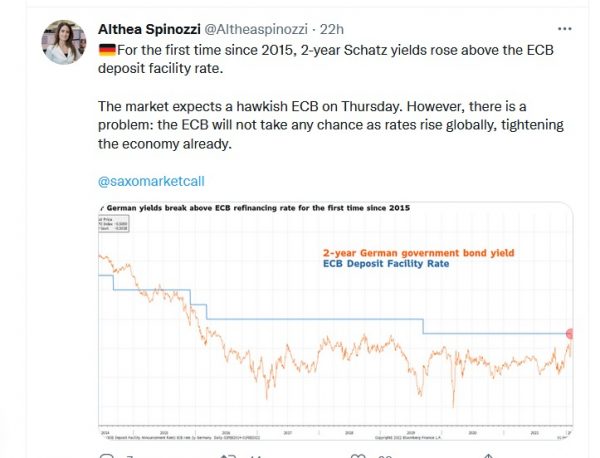Image resolution: width=600 pixels, height=458 pixels.
Task: Click the tweet text about Schatz yields
Action: click(326, 59)
